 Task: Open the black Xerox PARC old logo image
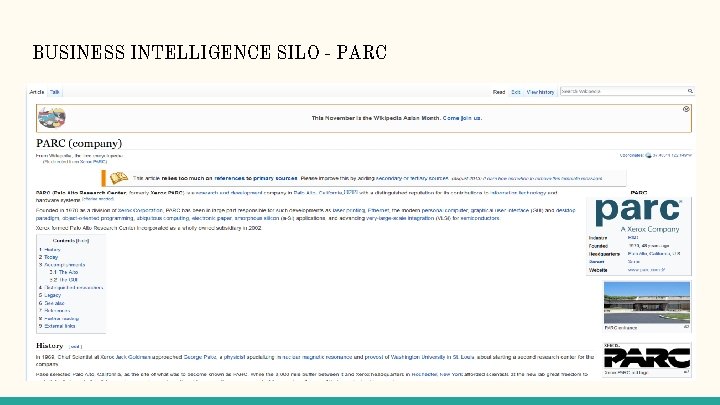pyautogui.click(x=647, y=356)
